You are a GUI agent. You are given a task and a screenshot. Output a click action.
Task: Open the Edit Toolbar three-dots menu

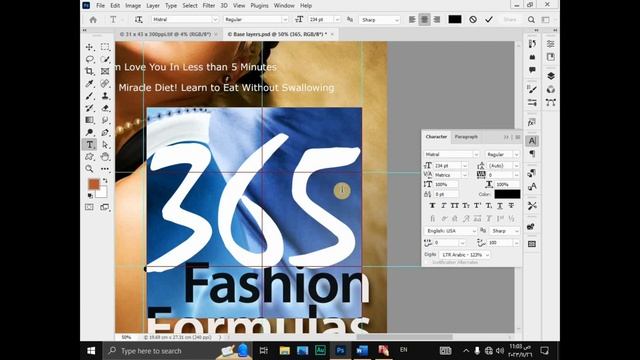tap(105, 169)
